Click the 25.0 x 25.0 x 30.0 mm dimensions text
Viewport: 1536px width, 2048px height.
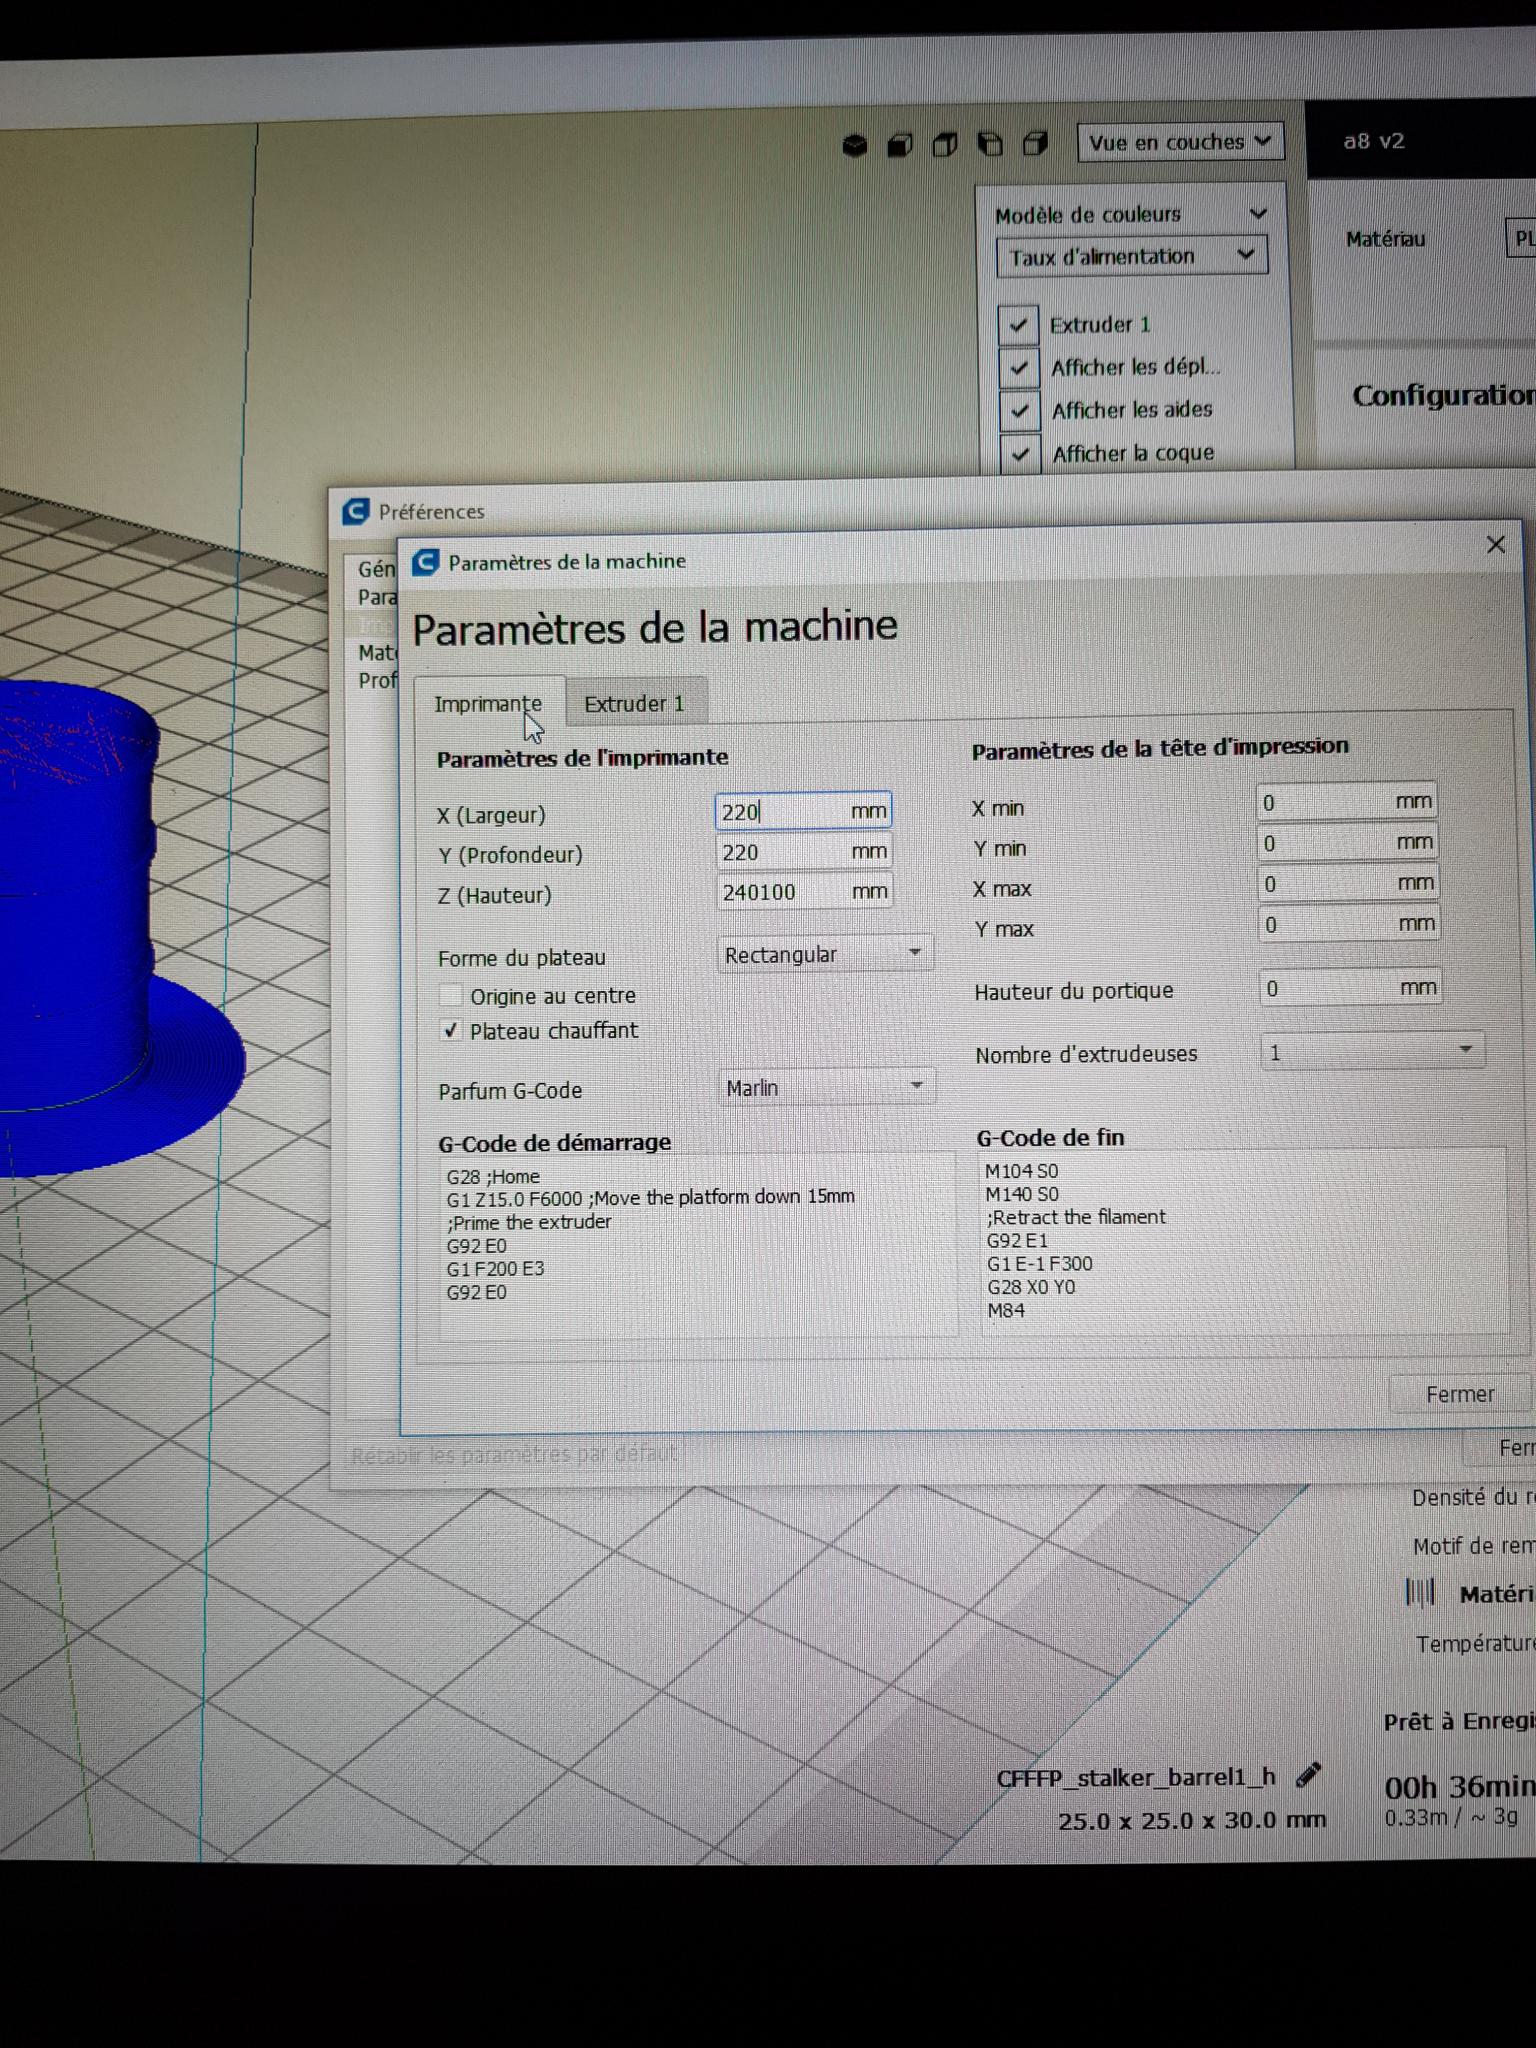1192,1821
